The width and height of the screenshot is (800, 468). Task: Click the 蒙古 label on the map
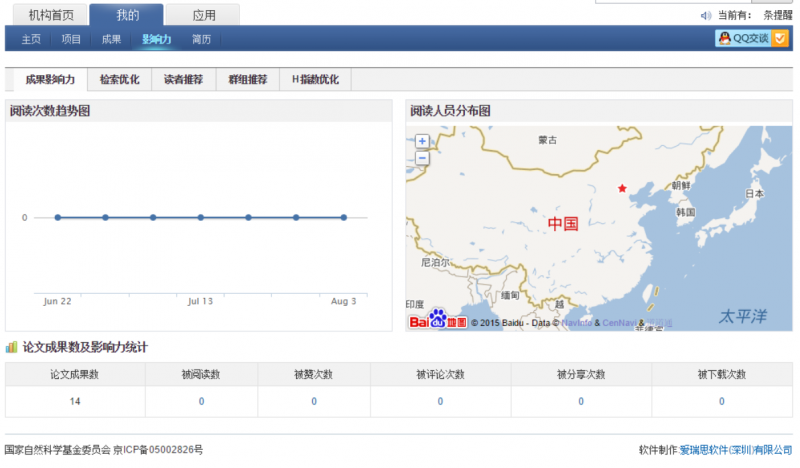547,140
